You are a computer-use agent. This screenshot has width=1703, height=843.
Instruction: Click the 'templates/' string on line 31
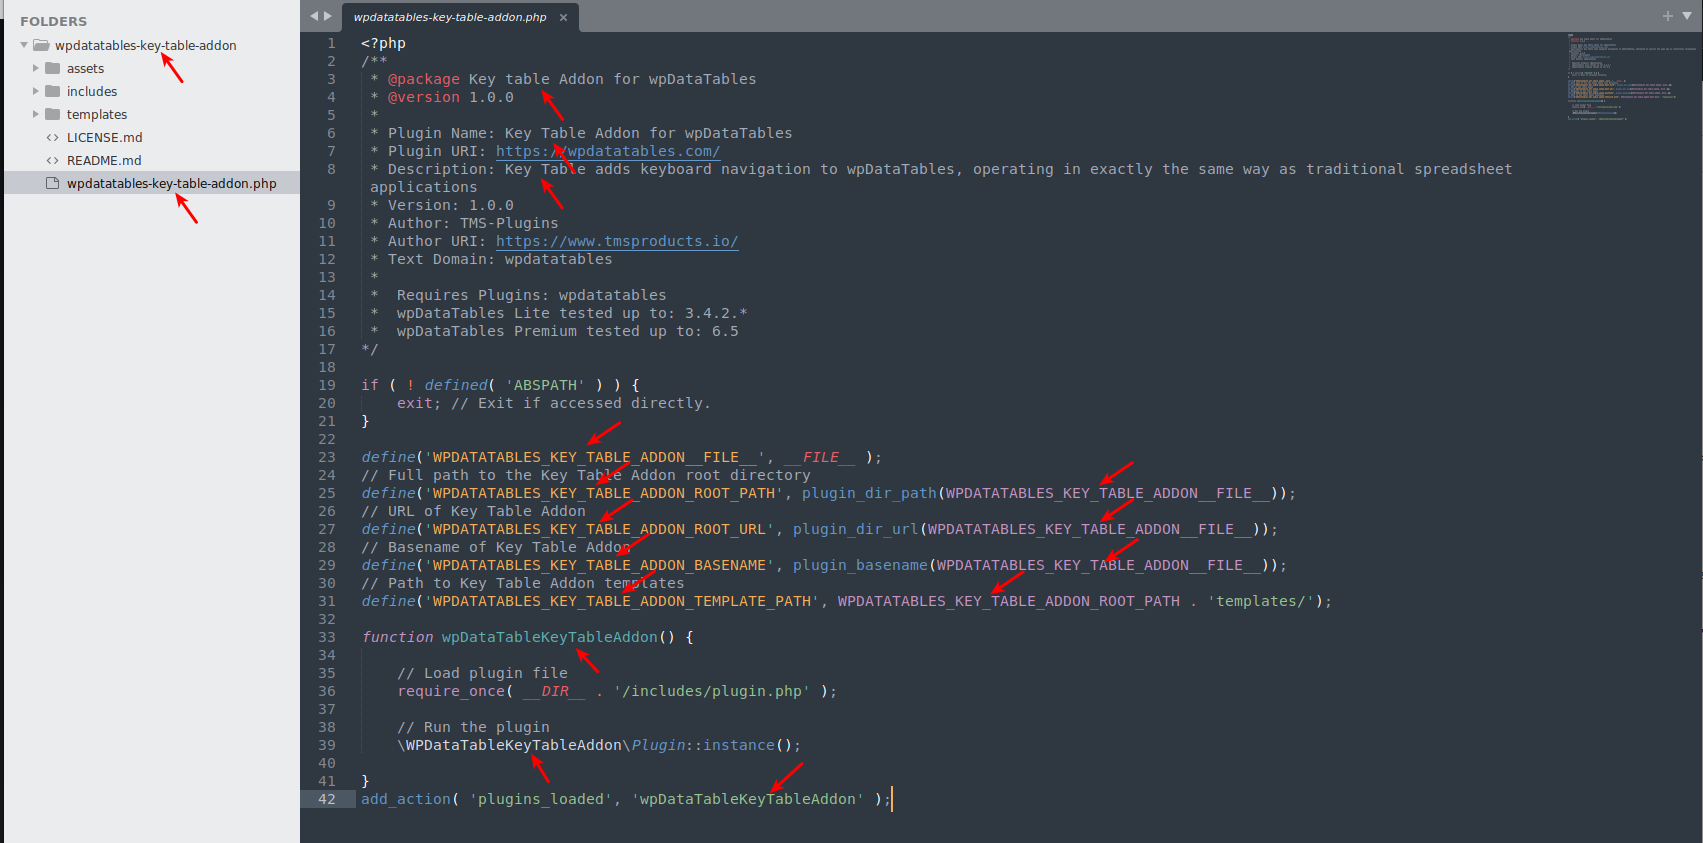1261,601
